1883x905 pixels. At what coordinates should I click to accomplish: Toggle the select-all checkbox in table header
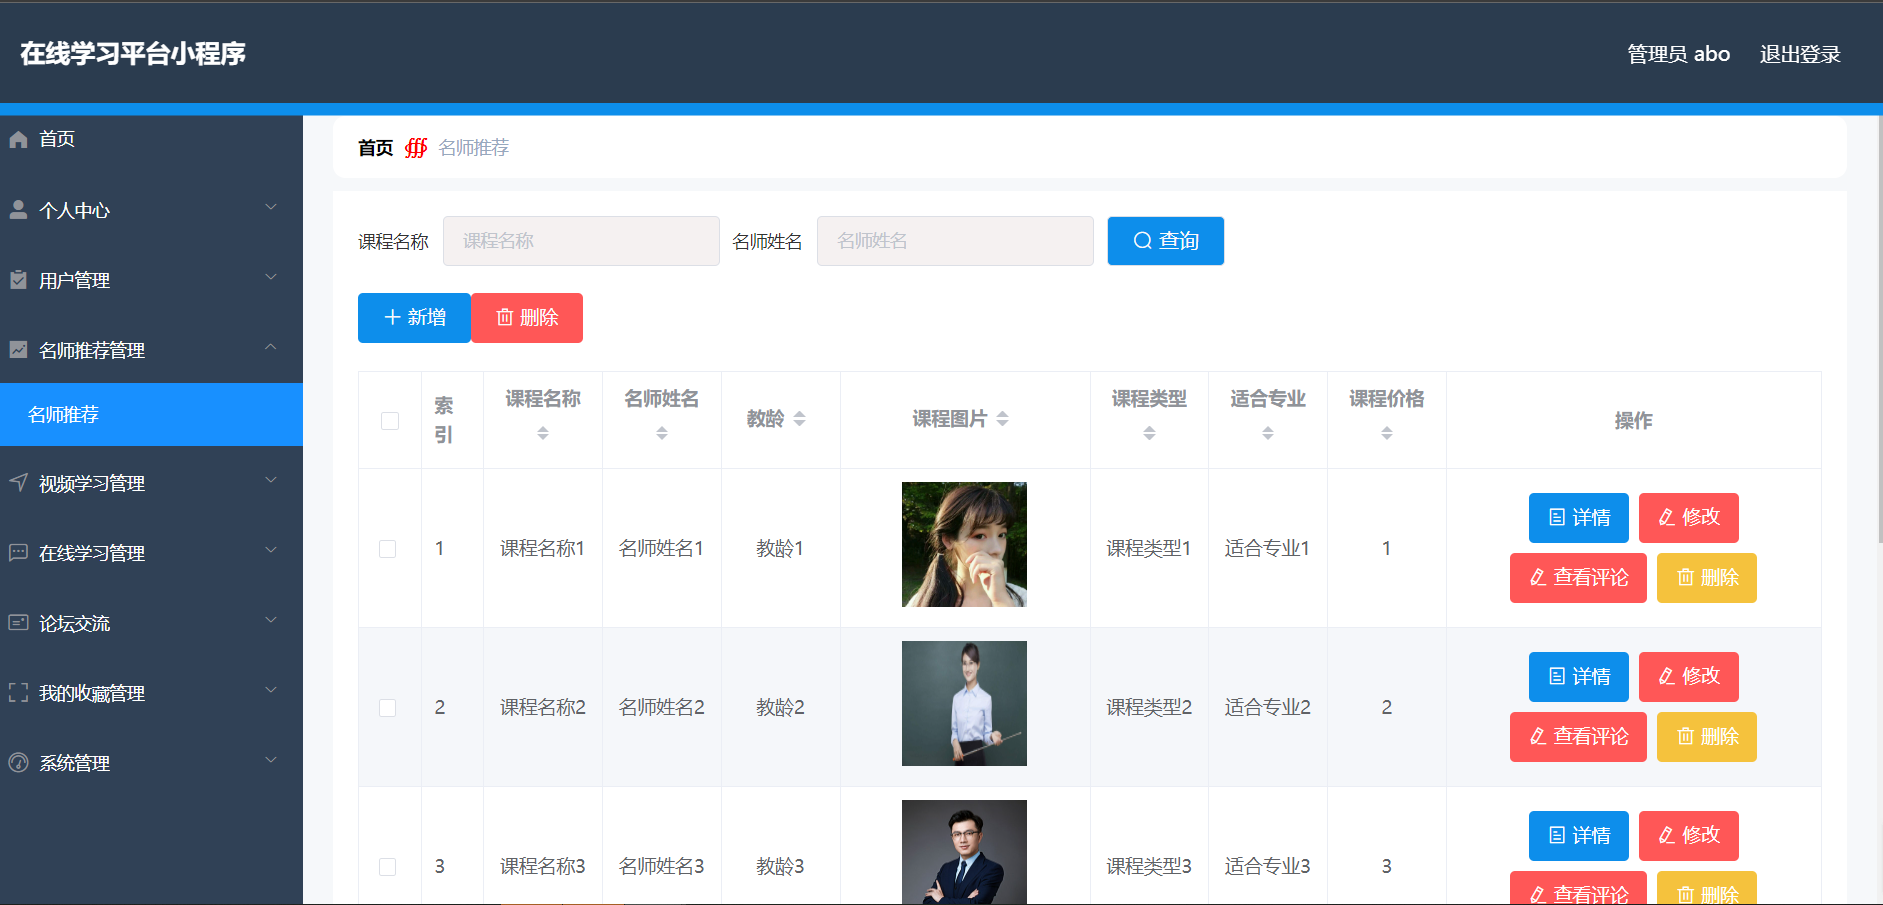click(x=390, y=421)
